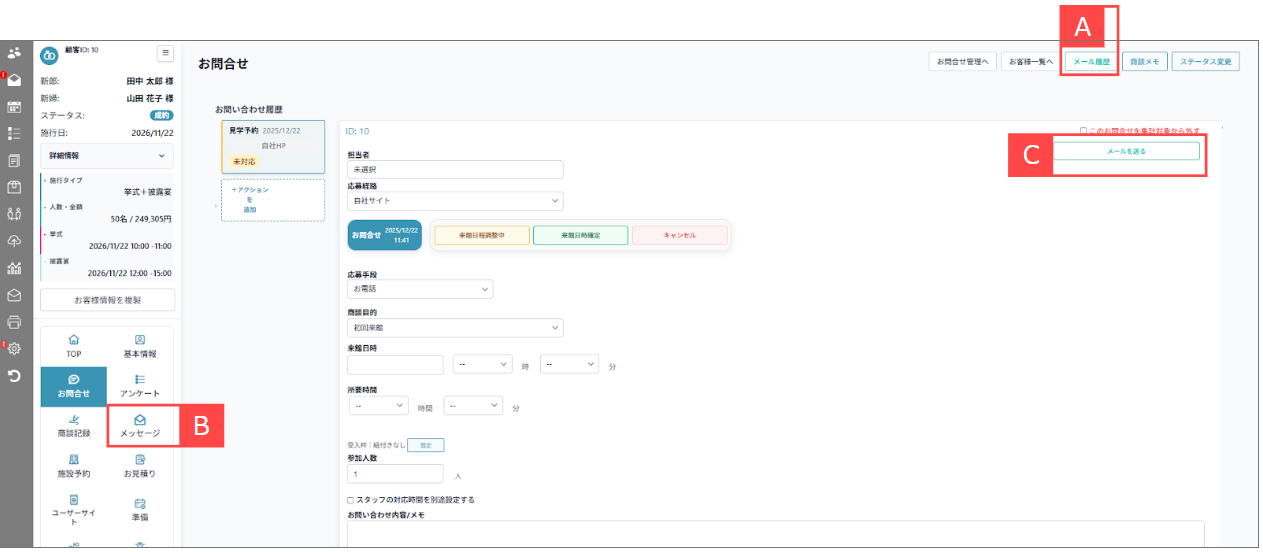This screenshot has height=552, width=1263.
Task: Click the 参加人数 input field
Action: click(x=395, y=474)
